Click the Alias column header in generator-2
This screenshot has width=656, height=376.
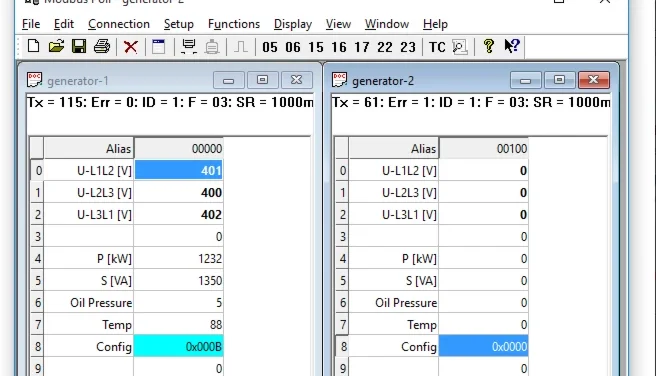394,148
